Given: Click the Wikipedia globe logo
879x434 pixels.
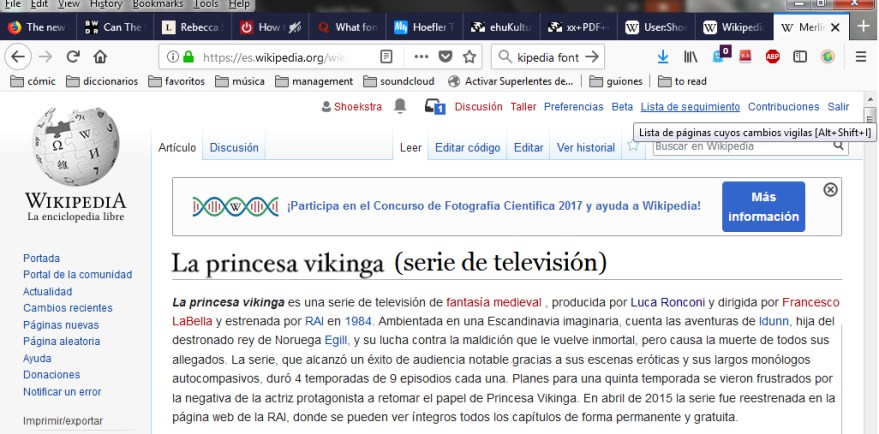Looking at the screenshot, I should [x=76, y=148].
